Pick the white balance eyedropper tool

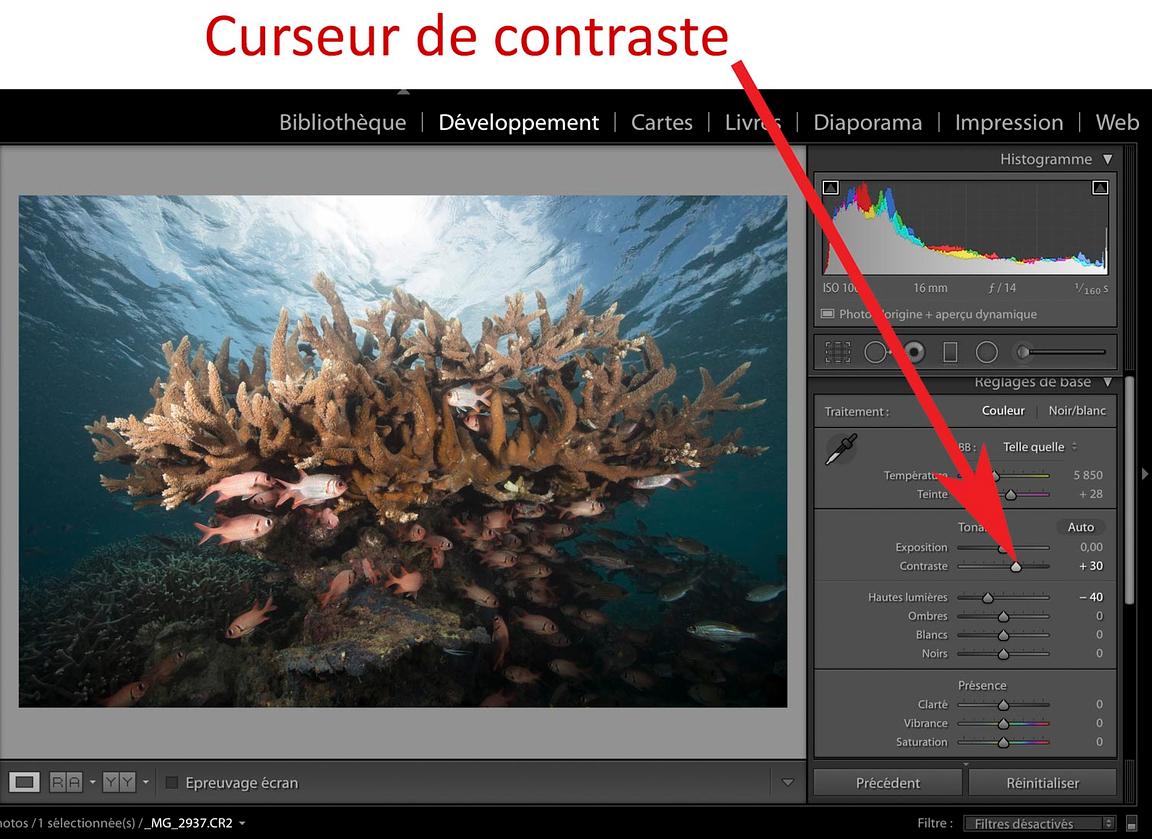click(x=841, y=449)
